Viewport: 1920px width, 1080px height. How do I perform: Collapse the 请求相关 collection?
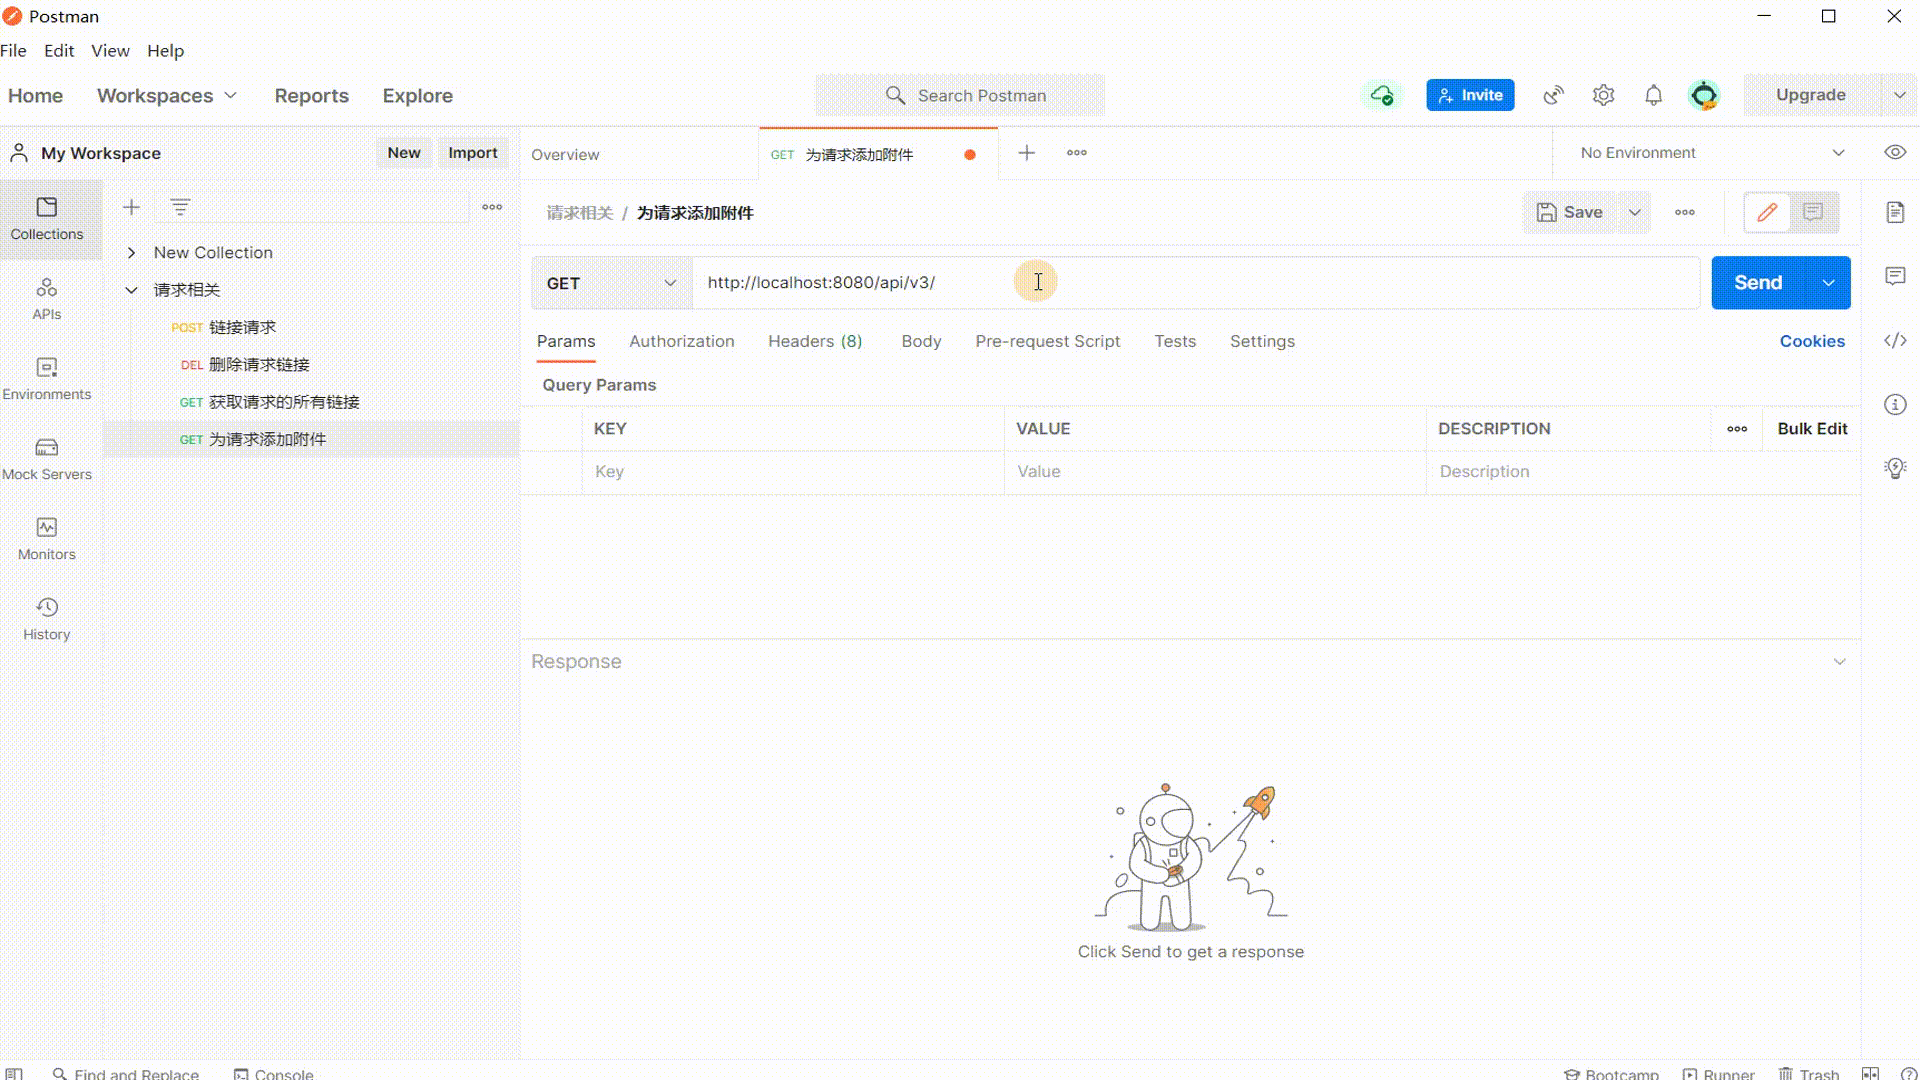(131, 290)
